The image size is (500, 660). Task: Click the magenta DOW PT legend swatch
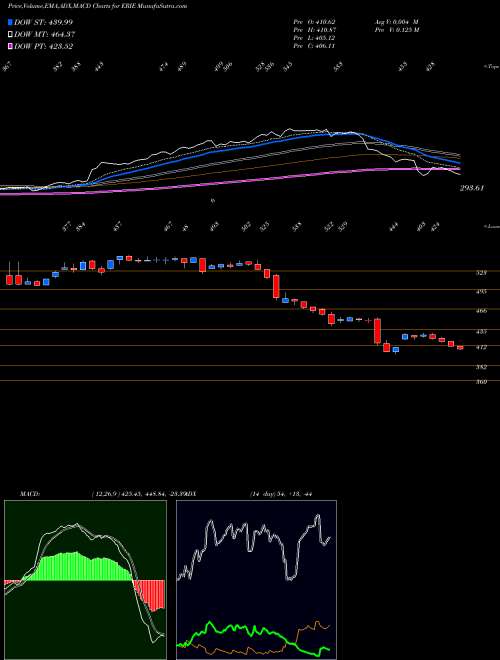tap(11, 46)
